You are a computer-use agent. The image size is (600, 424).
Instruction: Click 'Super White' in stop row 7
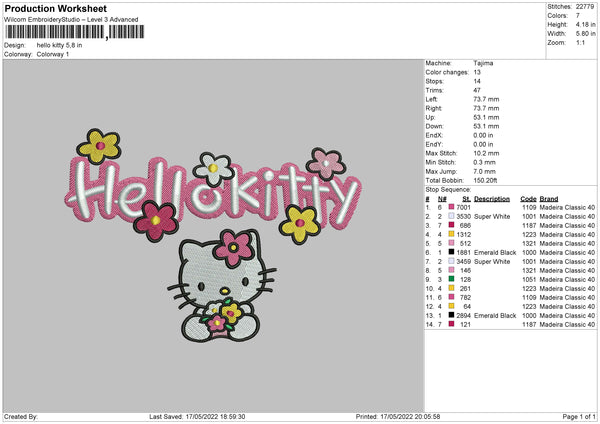(492, 262)
